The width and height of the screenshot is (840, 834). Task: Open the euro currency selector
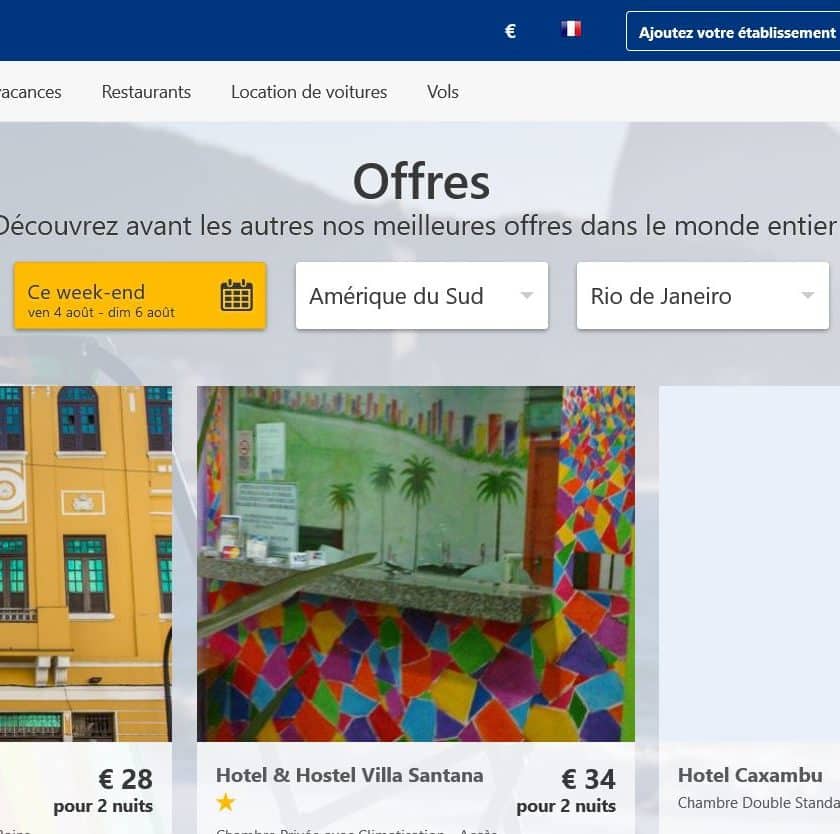[x=510, y=31]
